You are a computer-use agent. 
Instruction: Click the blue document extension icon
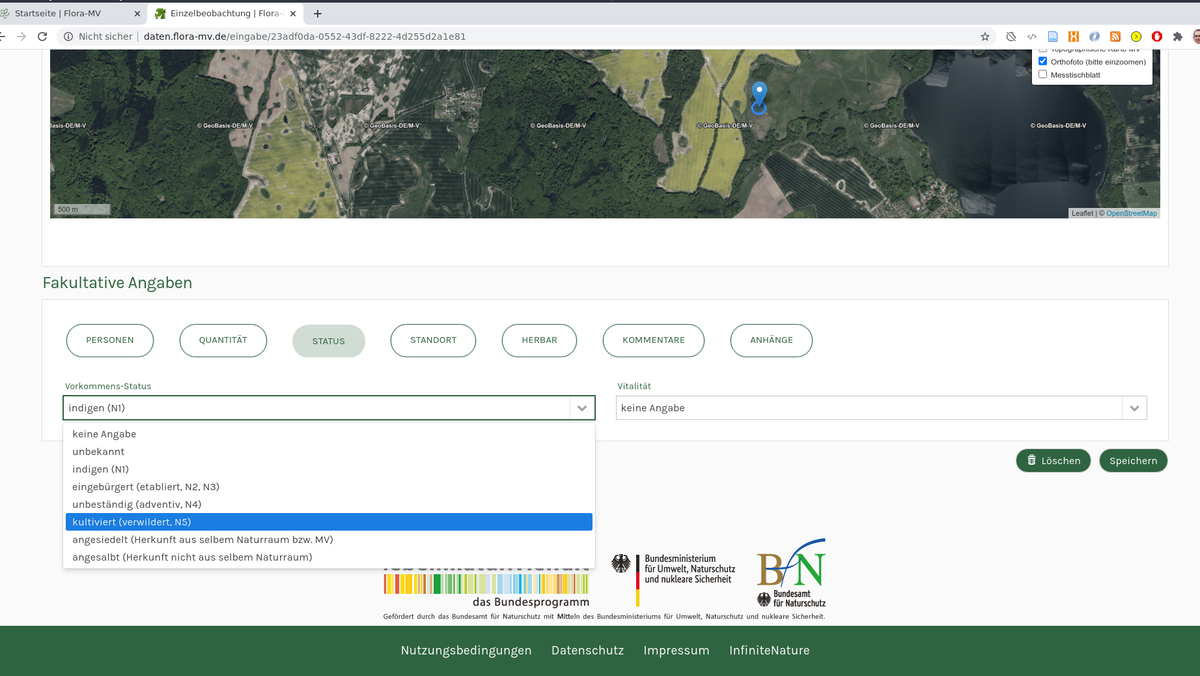click(1053, 36)
